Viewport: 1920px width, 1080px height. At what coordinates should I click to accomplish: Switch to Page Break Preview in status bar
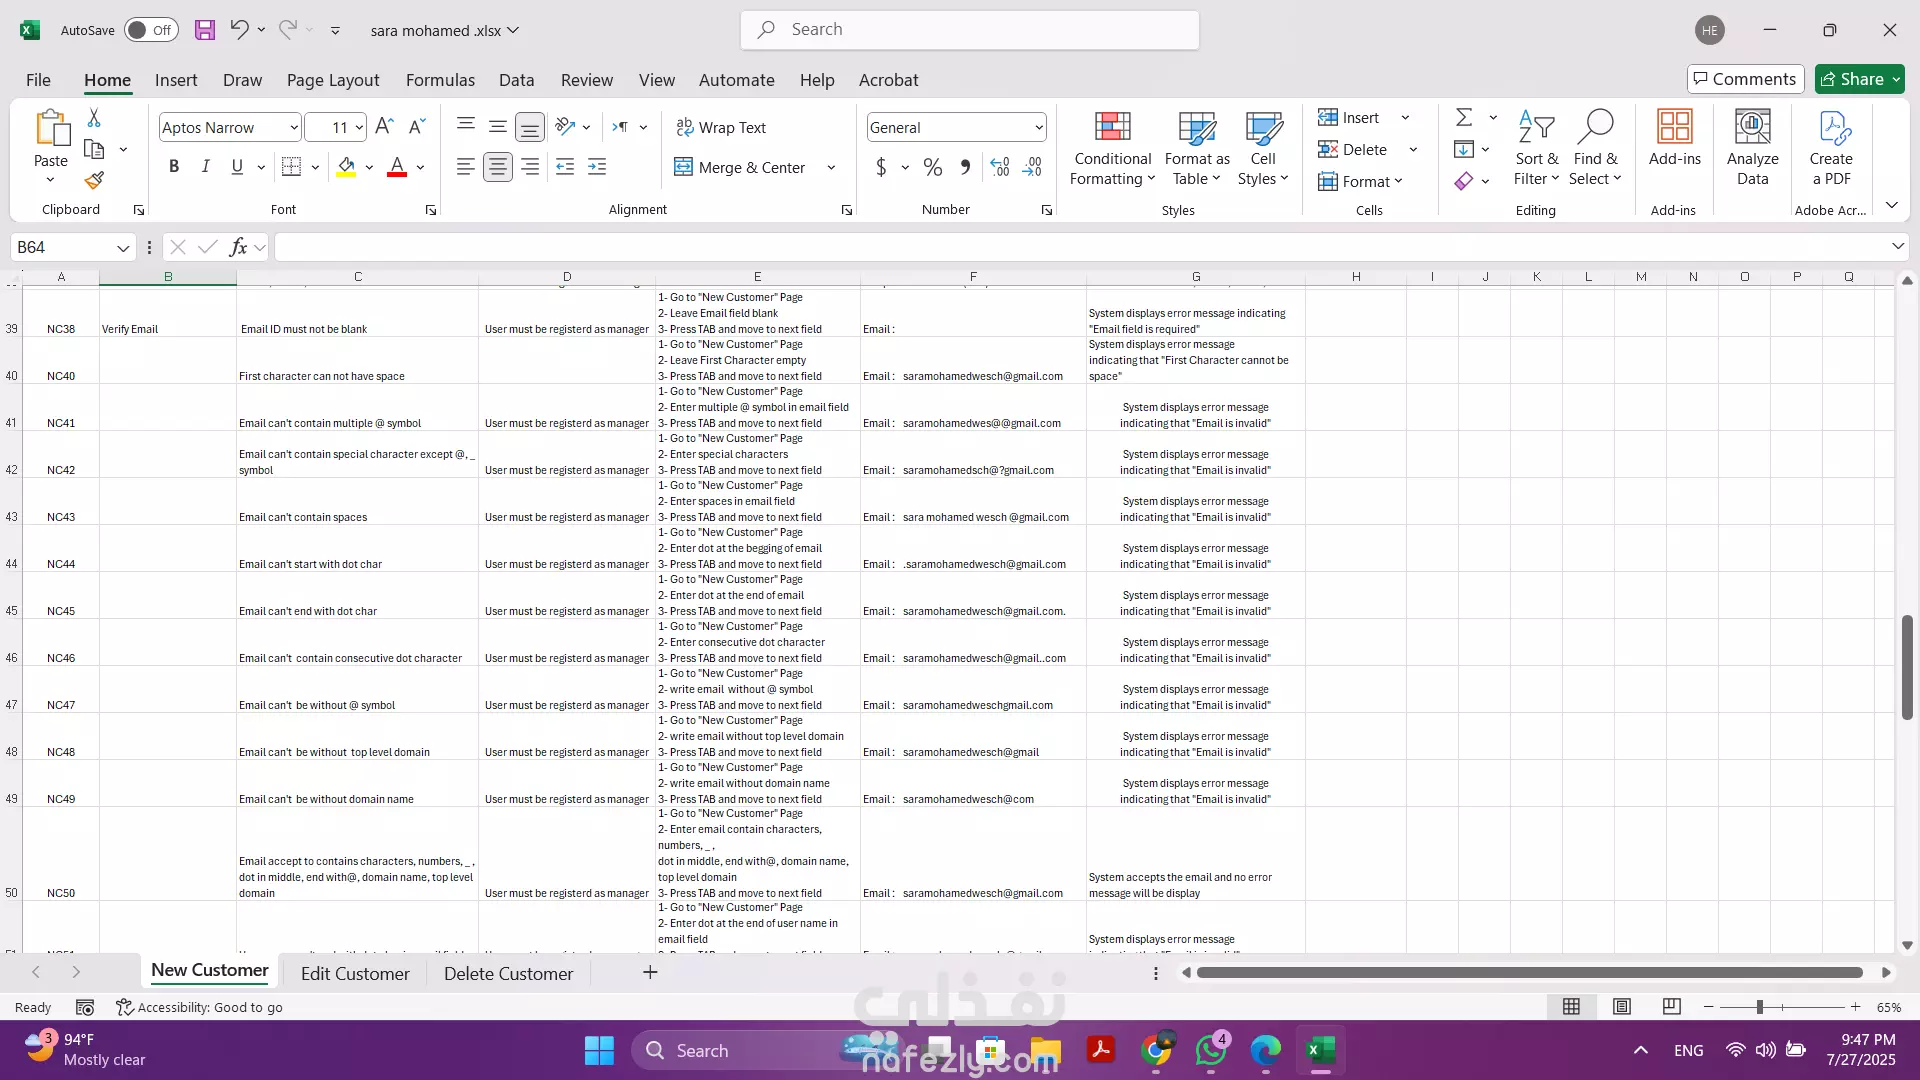pyautogui.click(x=1671, y=1007)
